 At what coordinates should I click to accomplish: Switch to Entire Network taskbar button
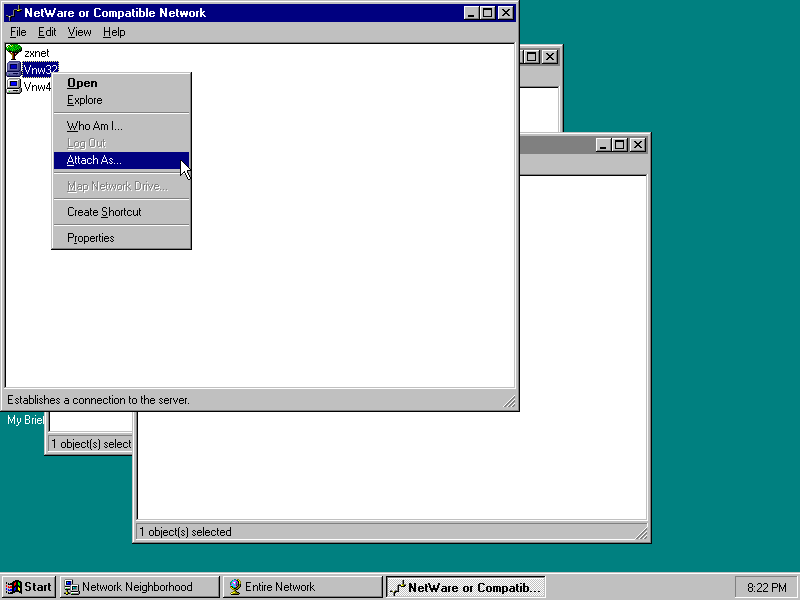[x=303, y=587]
